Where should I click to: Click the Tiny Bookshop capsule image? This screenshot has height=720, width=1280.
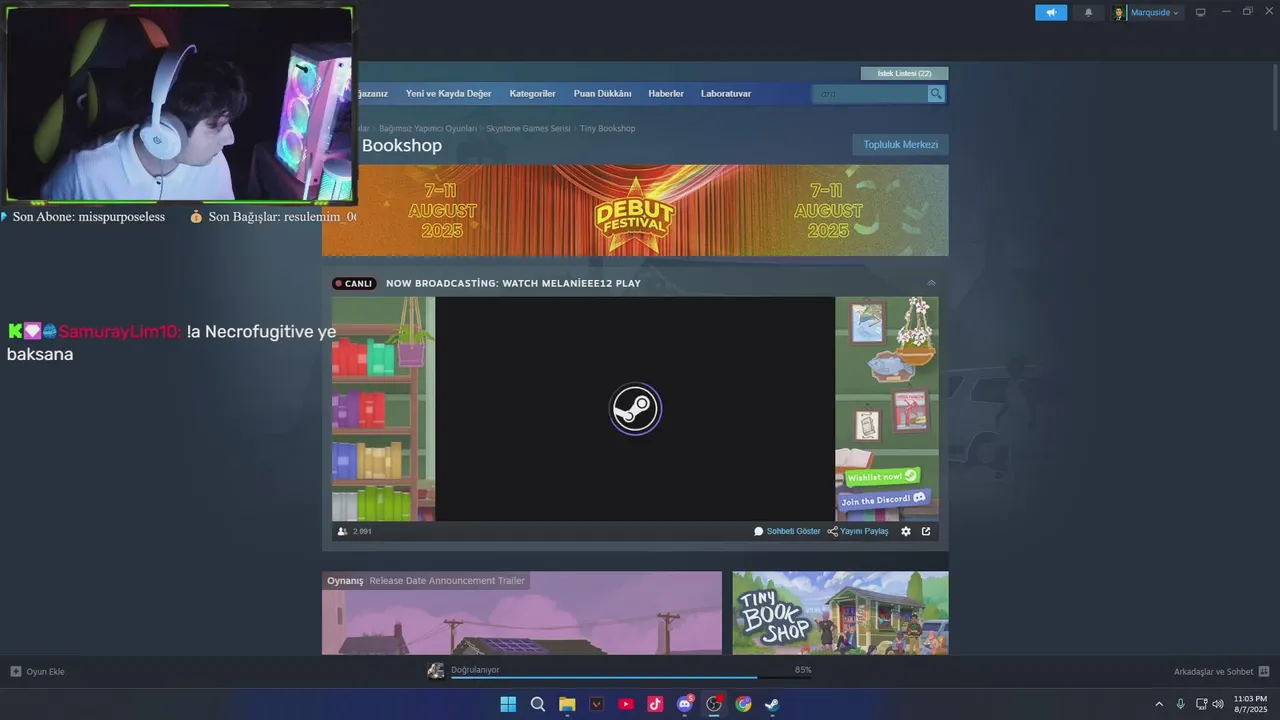coord(840,613)
